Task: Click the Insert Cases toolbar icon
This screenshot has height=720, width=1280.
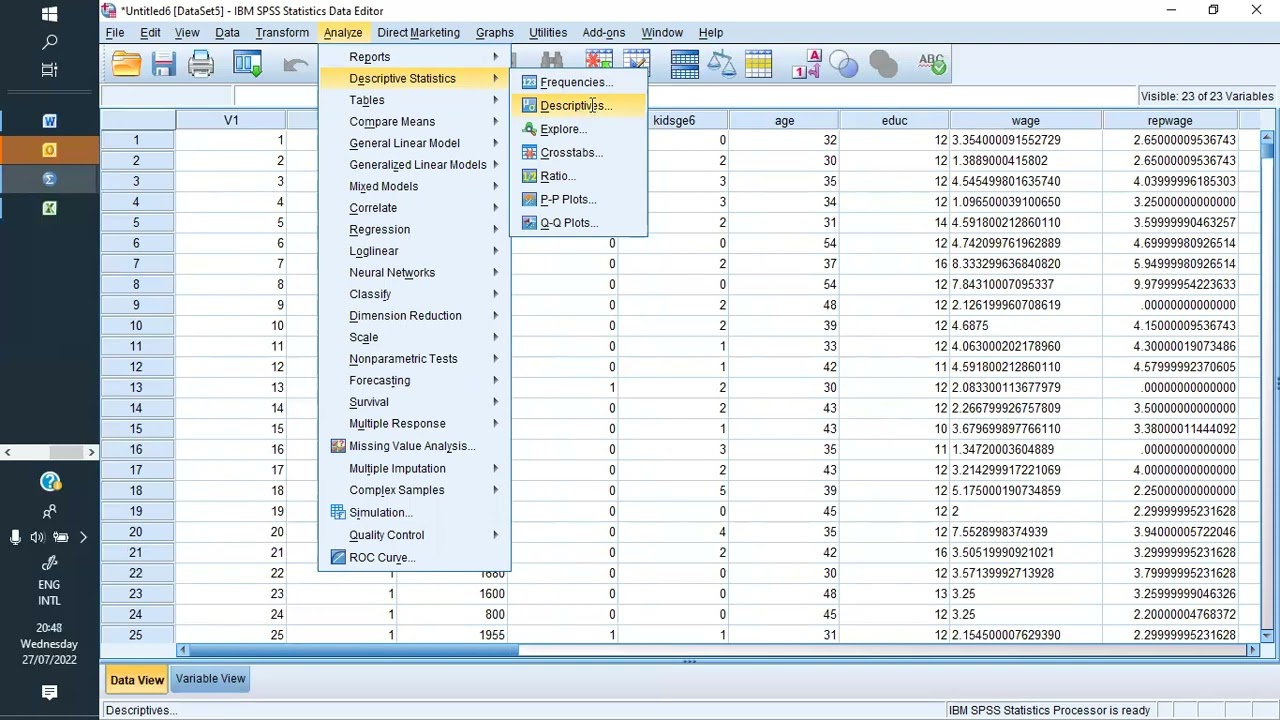Action: click(599, 60)
